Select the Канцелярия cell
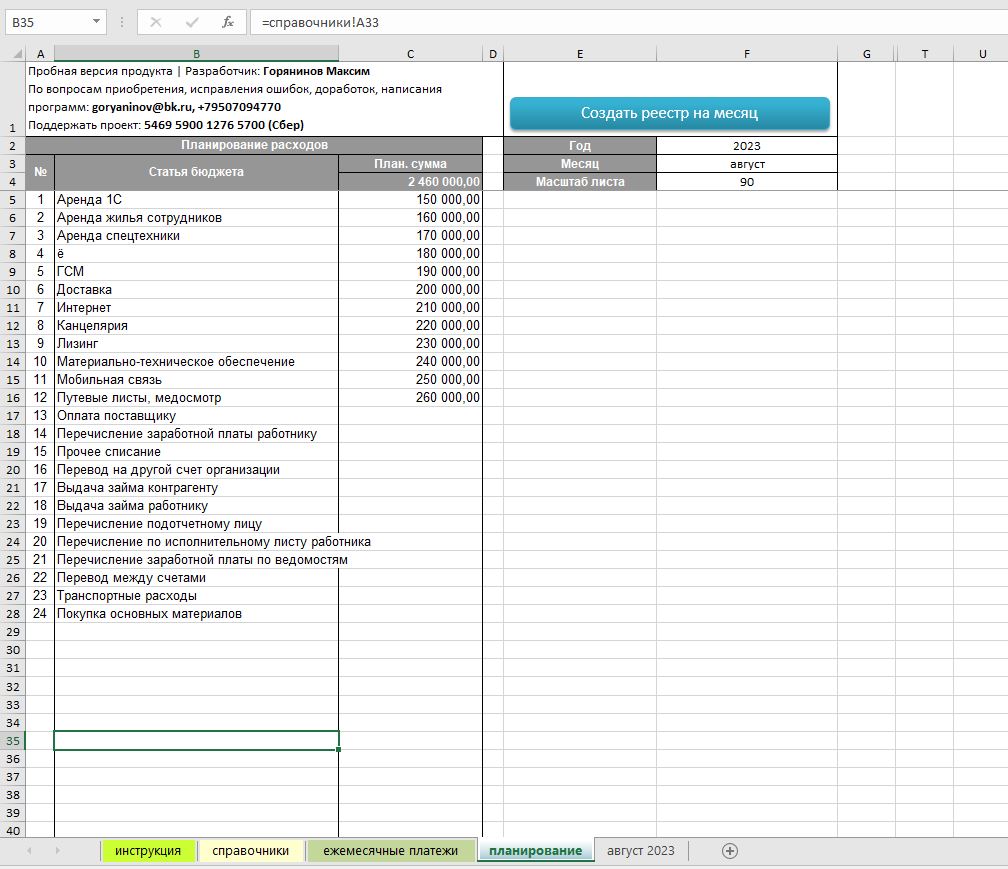Image resolution: width=1008 pixels, height=869 pixels. tap(197, 326)
